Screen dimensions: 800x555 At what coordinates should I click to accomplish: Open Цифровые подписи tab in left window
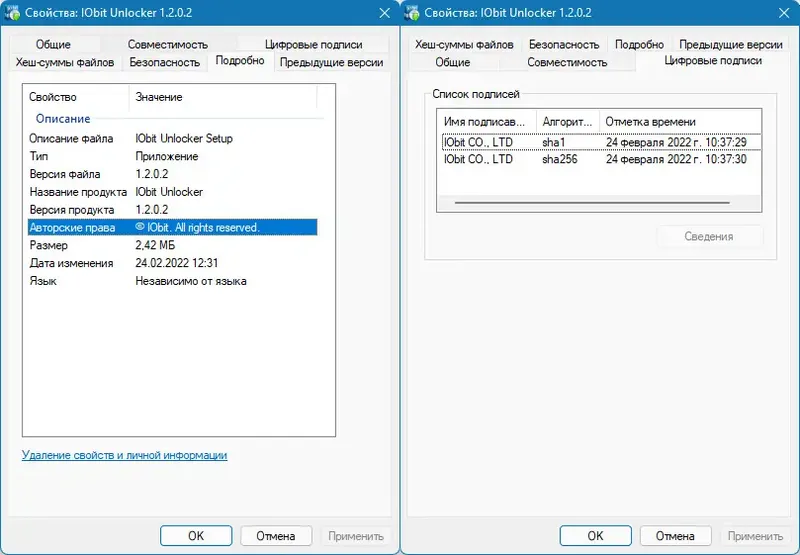pos(313,44)
